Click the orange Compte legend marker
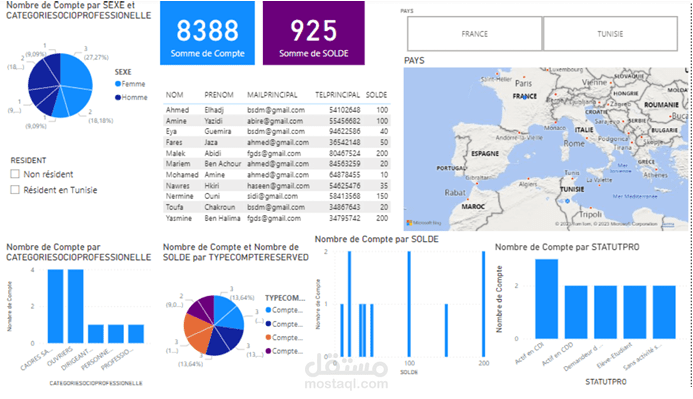693x399 pixels. 268,338
